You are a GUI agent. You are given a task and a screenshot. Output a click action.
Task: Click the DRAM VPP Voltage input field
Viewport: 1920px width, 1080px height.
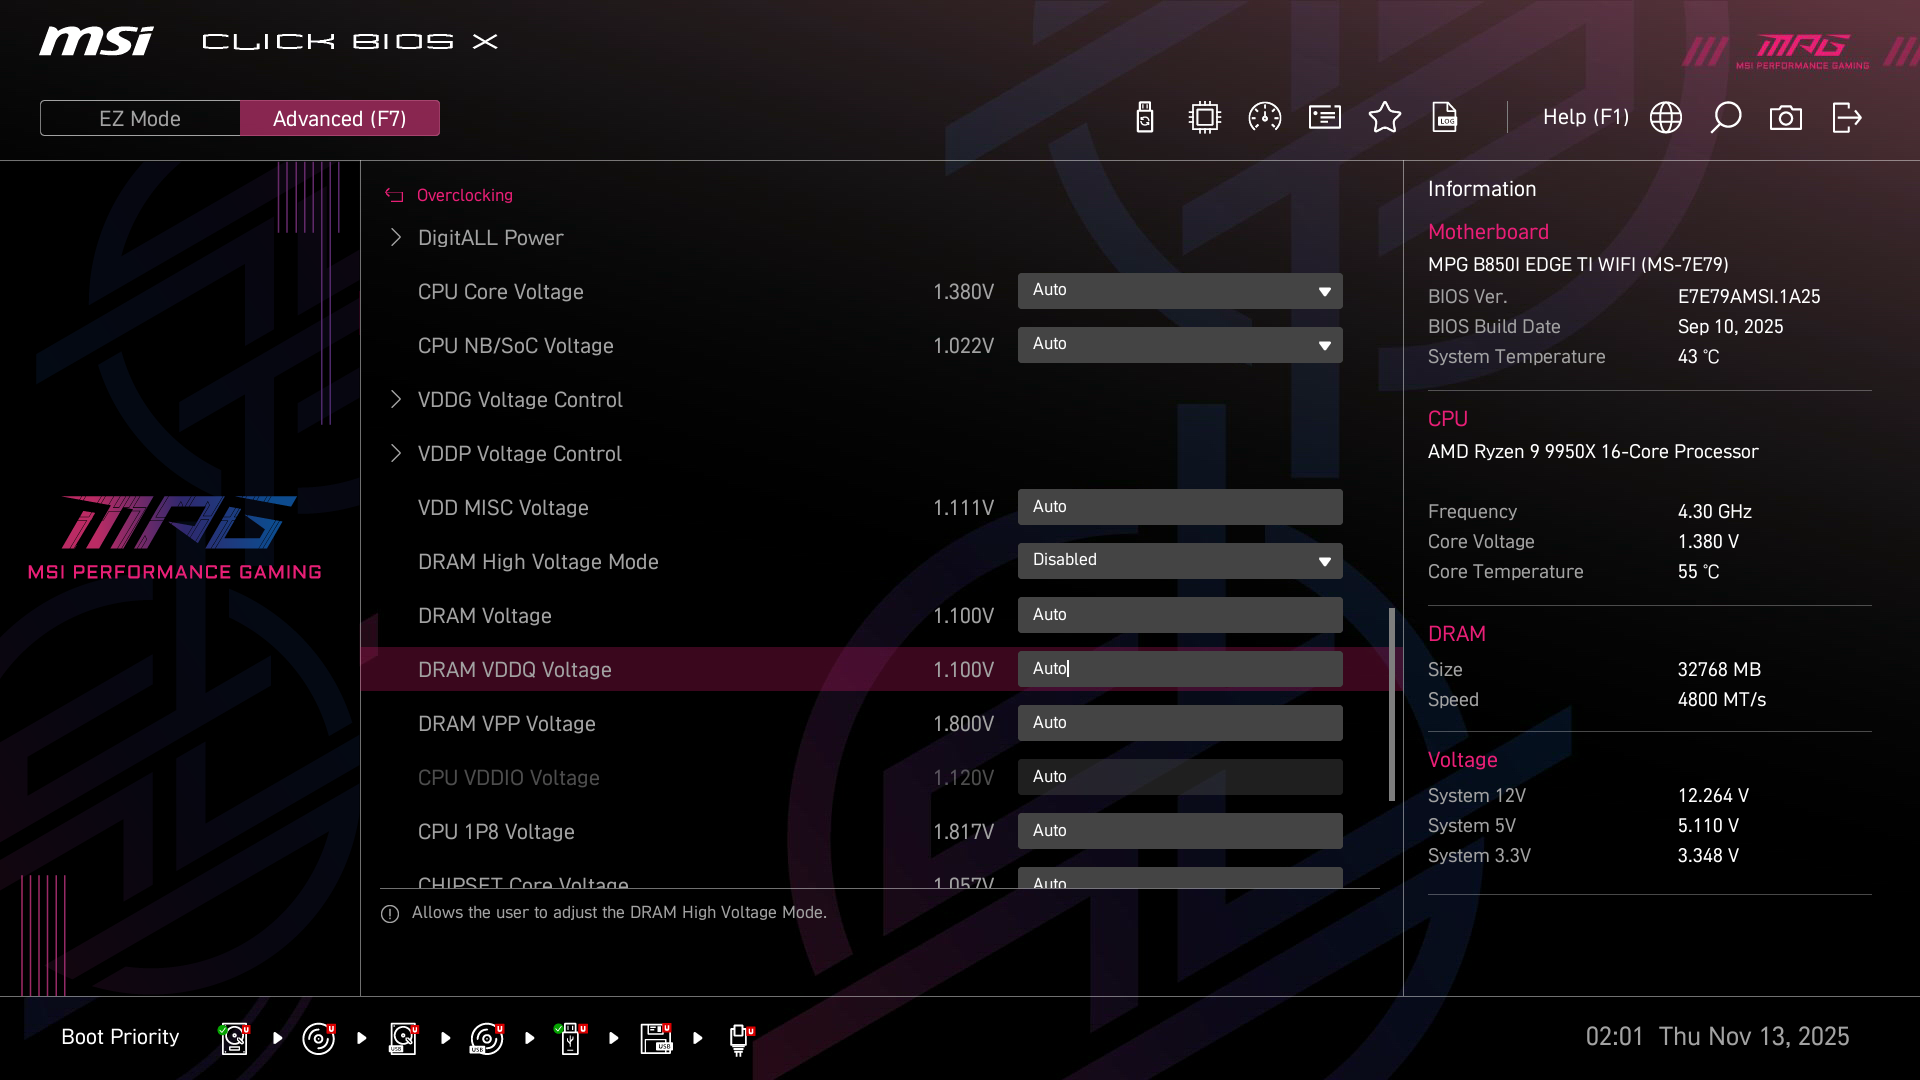pos(1180,723)
